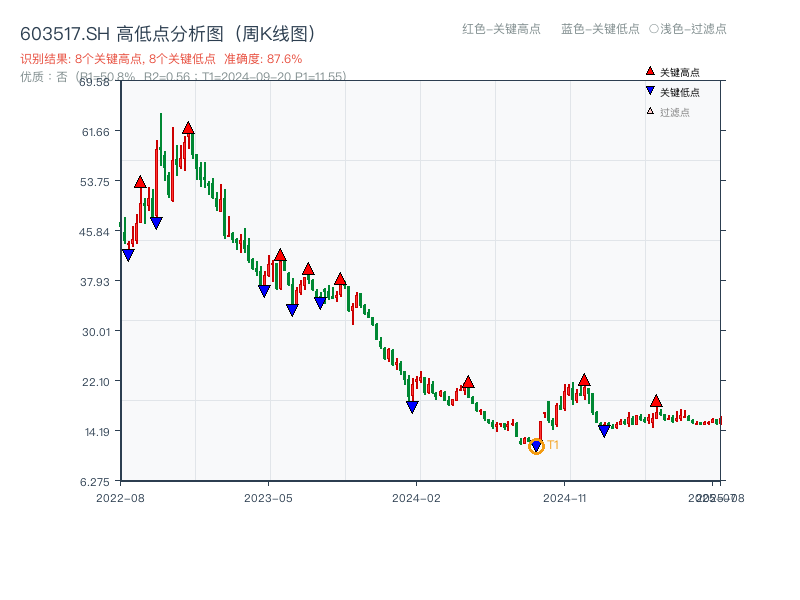Click the 2024-02 label on the x-axis

click(x=418, y=497)
